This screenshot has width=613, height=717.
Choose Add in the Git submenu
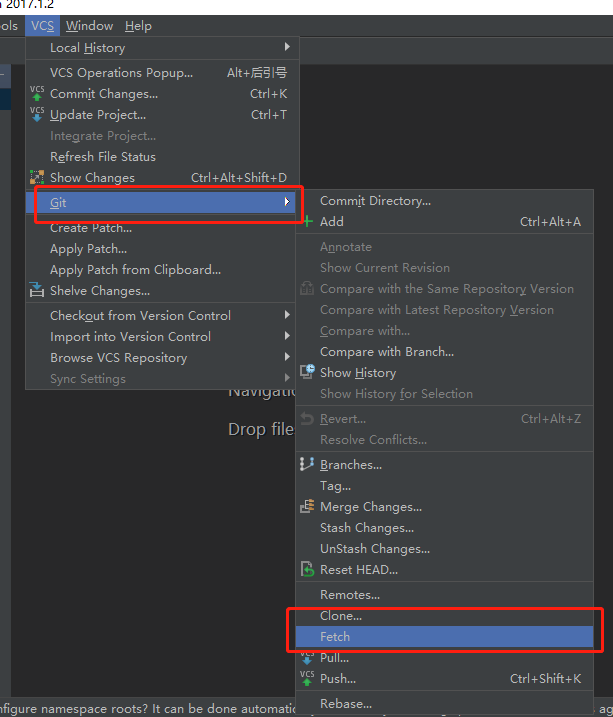point(444,222)
